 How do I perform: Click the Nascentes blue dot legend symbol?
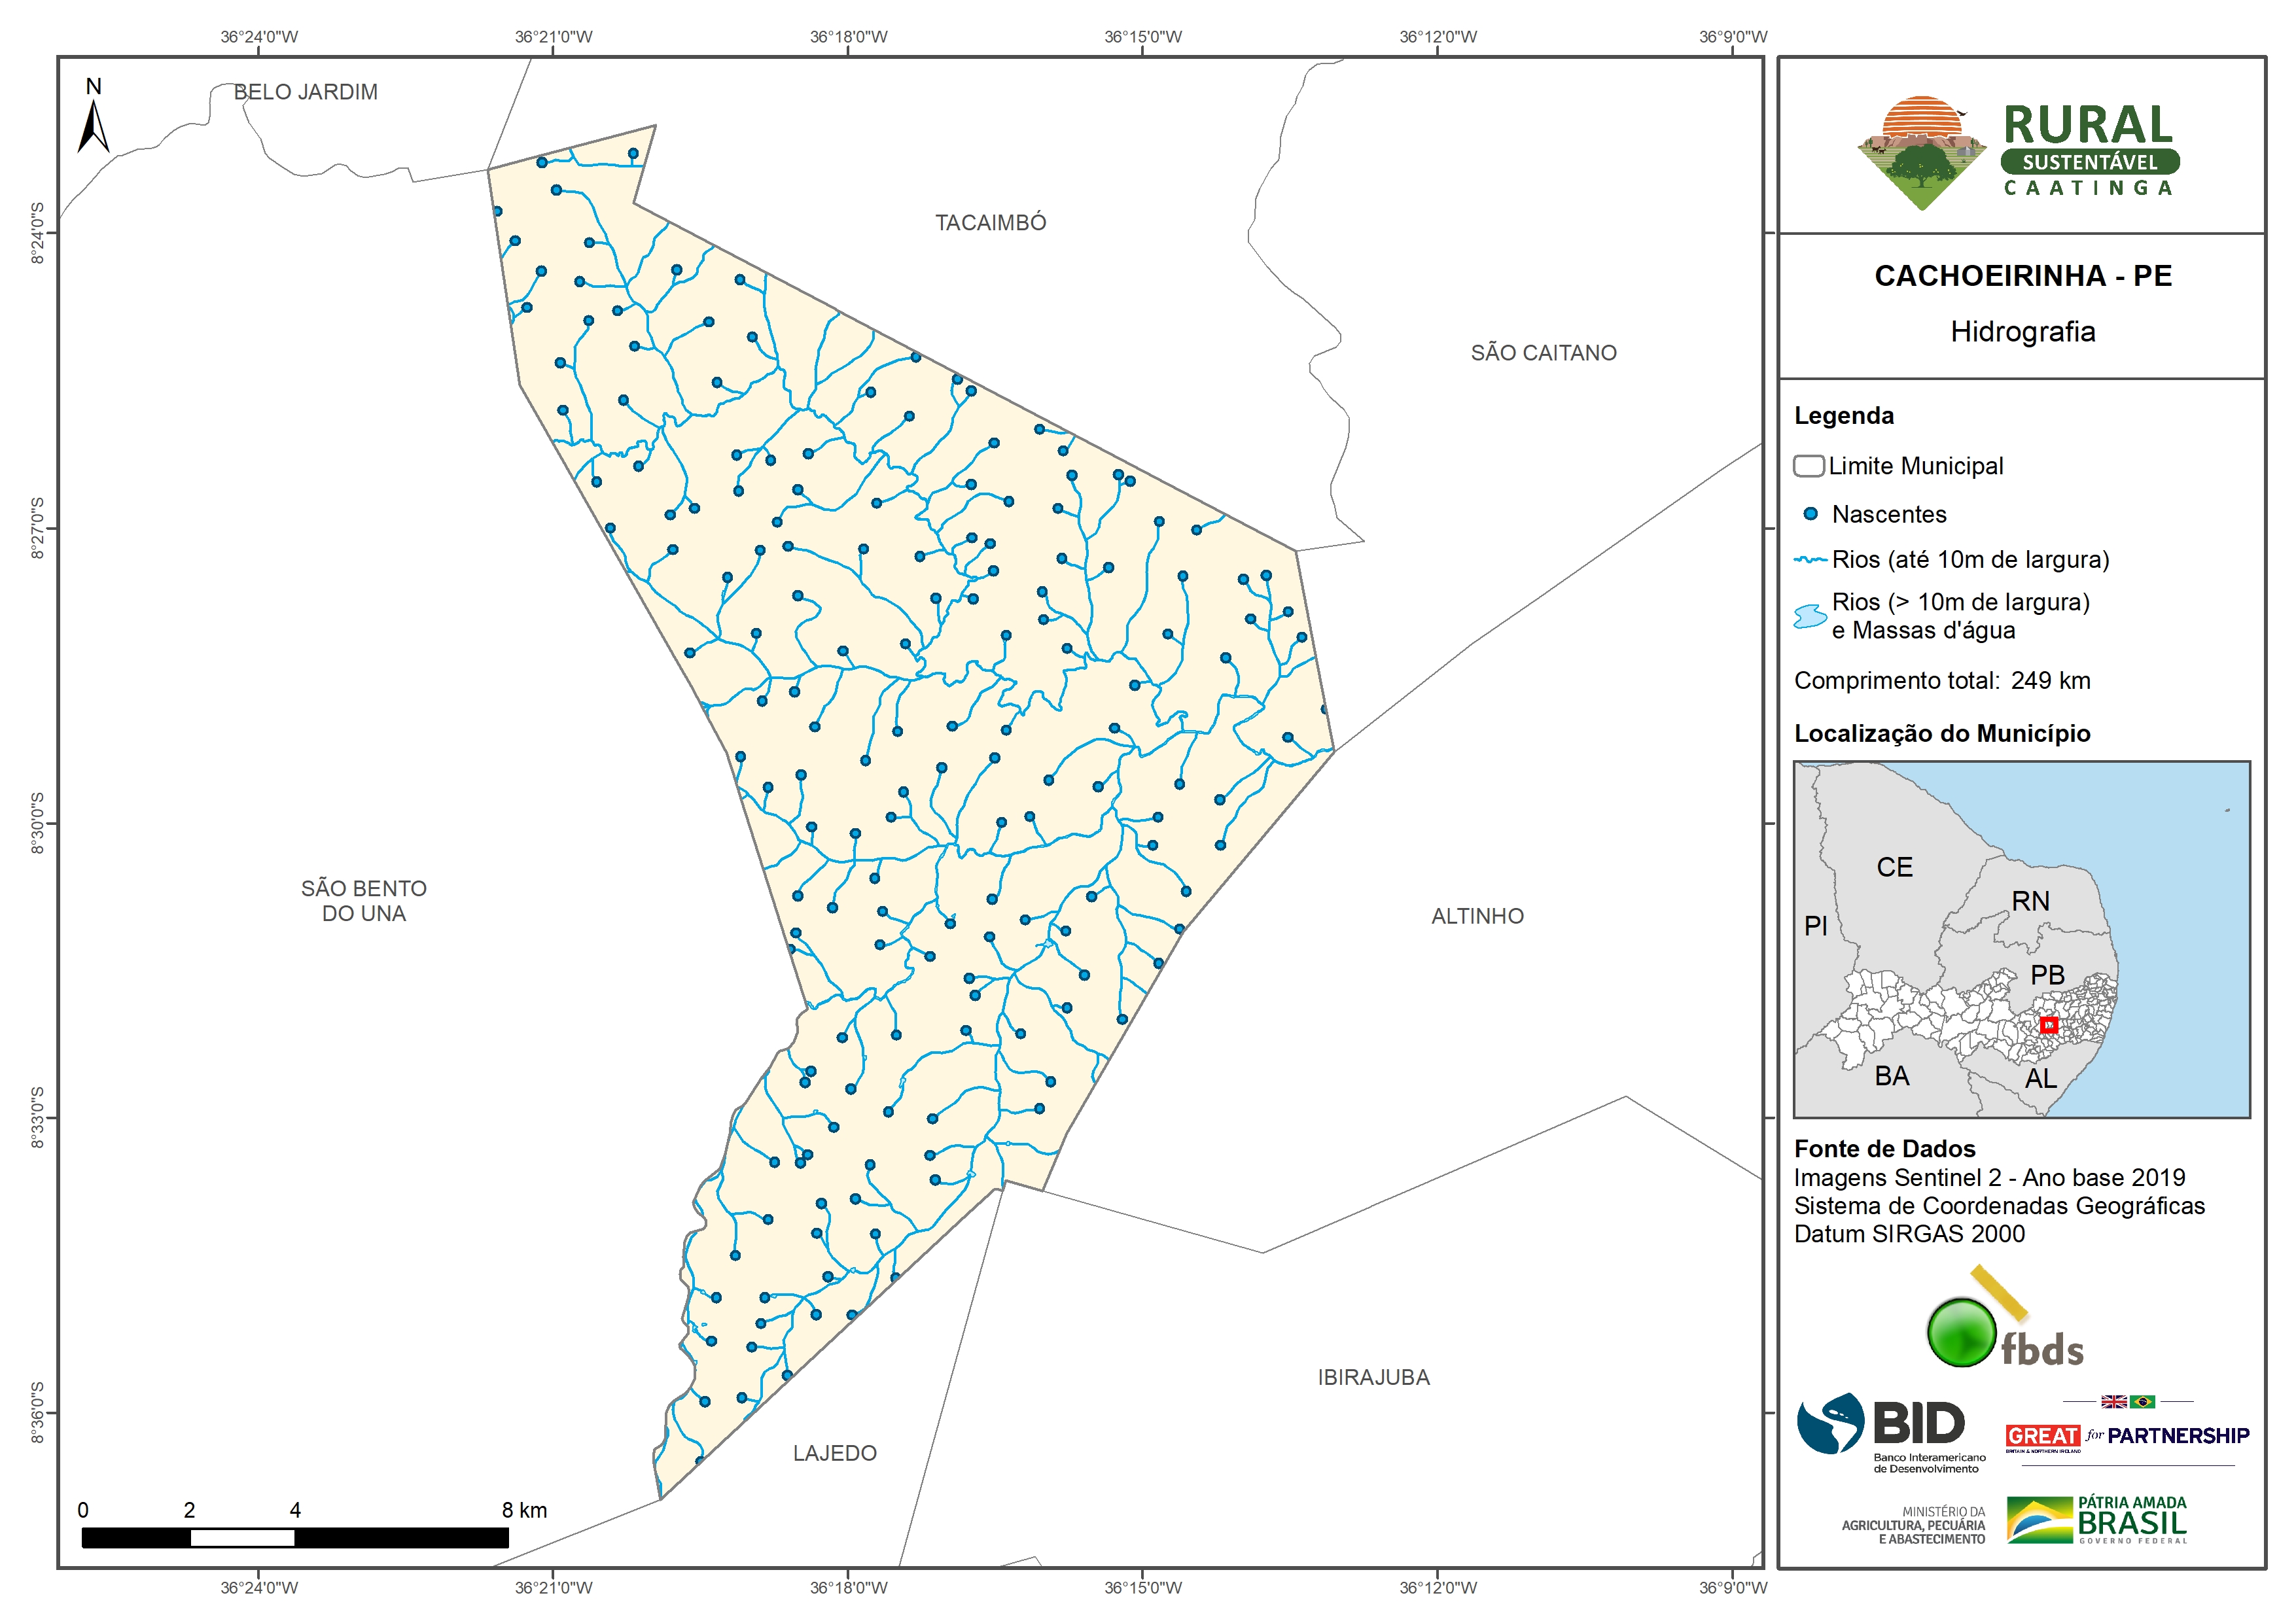coord(1810,514)
